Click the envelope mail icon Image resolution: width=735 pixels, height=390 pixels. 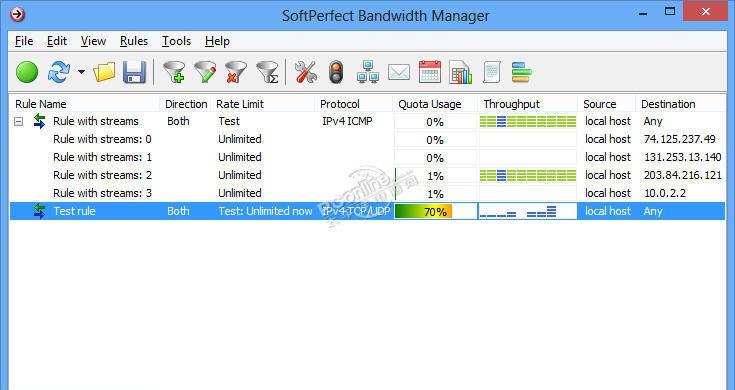(399, 73)
